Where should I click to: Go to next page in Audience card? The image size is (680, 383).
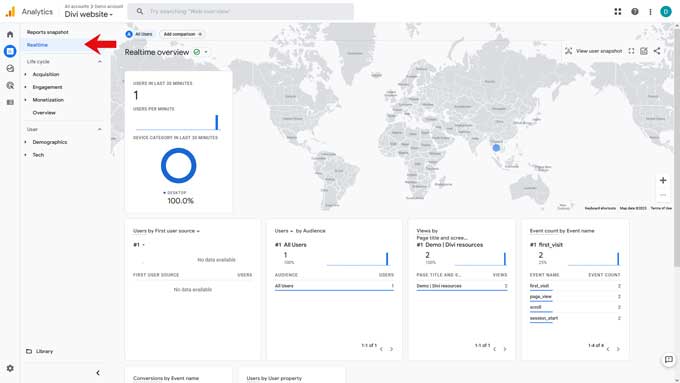pos(391,349)
